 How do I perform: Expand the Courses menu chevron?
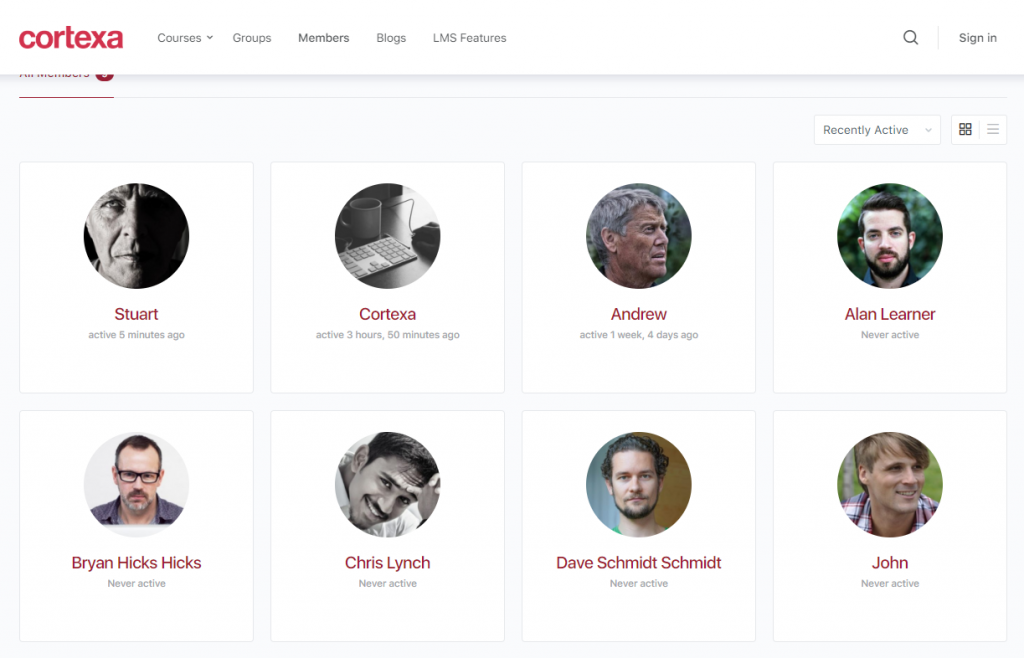[x=210, y=38]
